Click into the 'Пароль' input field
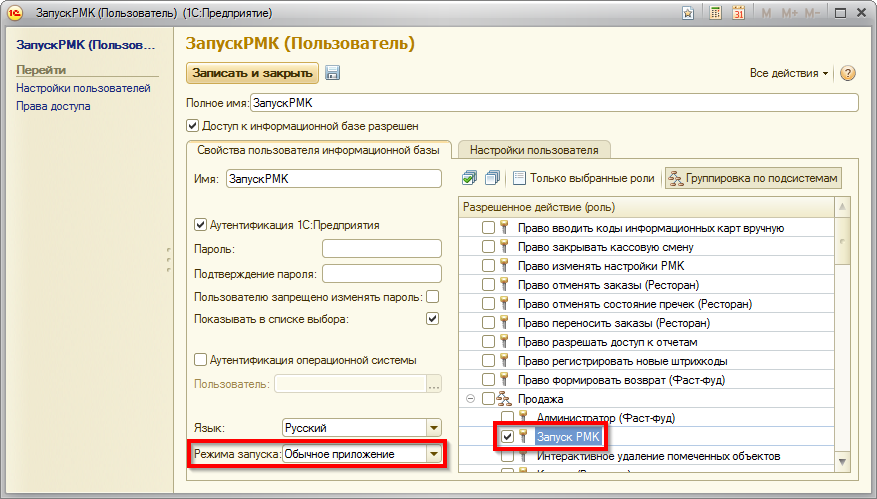The width and height of the screenshot is (877, 499). pyautogui.click(x=381, y=248)
